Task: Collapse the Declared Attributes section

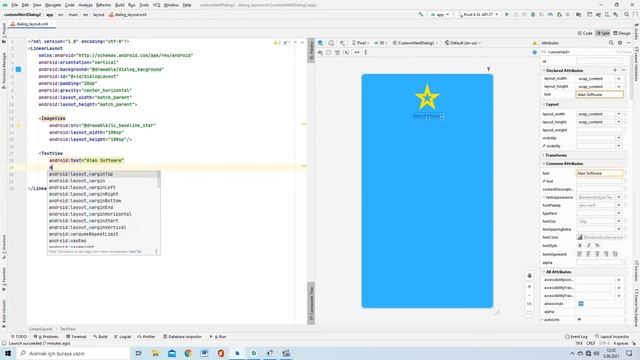Action: tap(544, 71)
